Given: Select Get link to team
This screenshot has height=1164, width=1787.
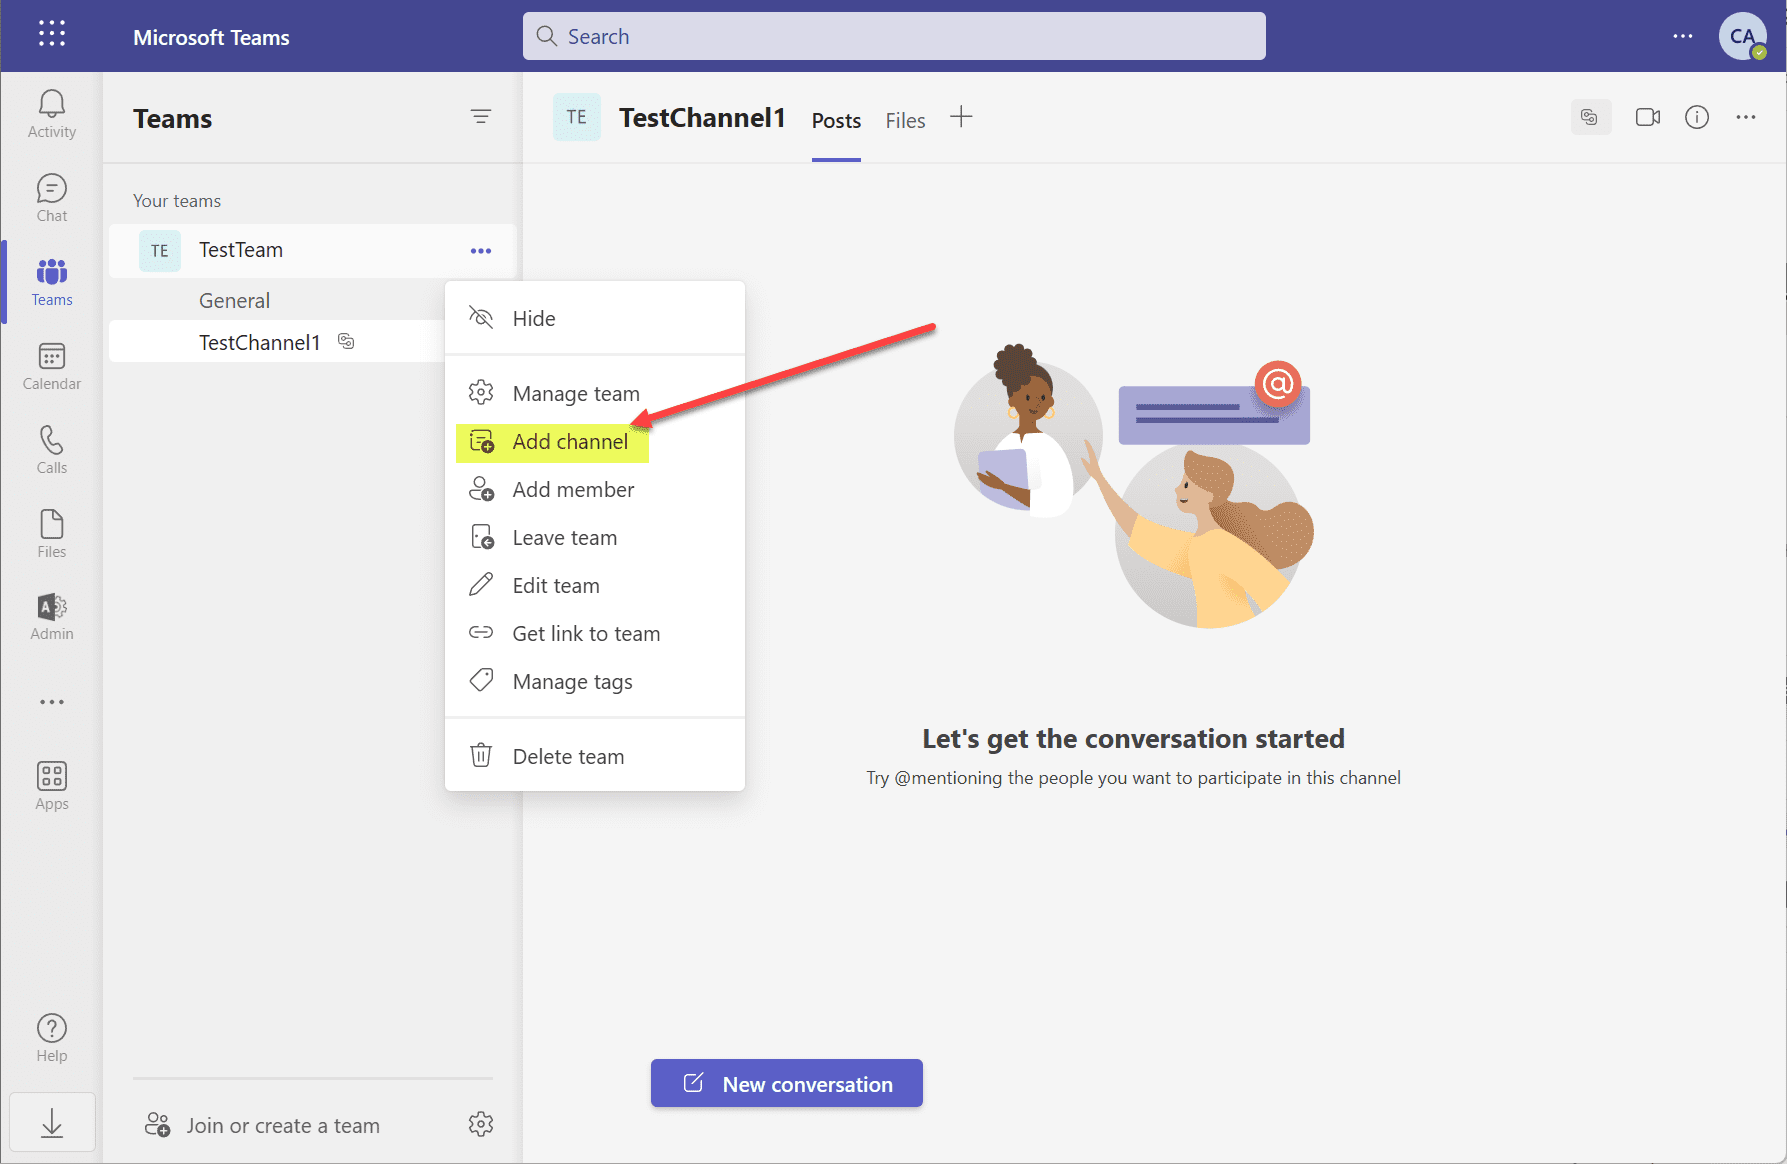Looking at the screenshot, I should point(595,633).
